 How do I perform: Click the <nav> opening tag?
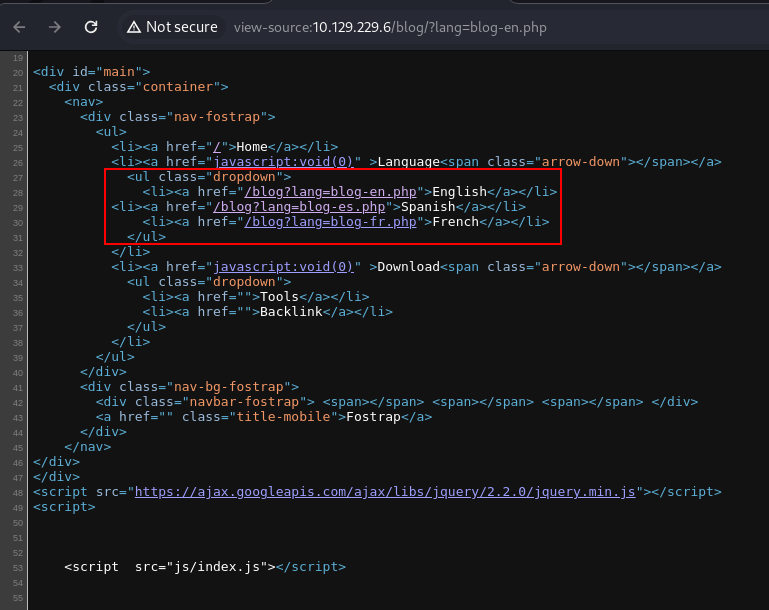coord(84,102)
